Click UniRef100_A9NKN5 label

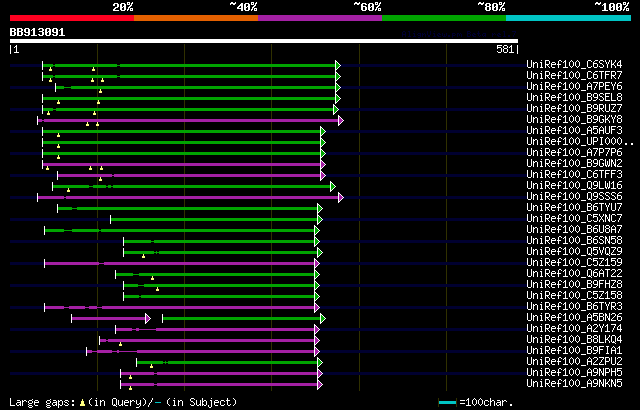coord(574,384)
